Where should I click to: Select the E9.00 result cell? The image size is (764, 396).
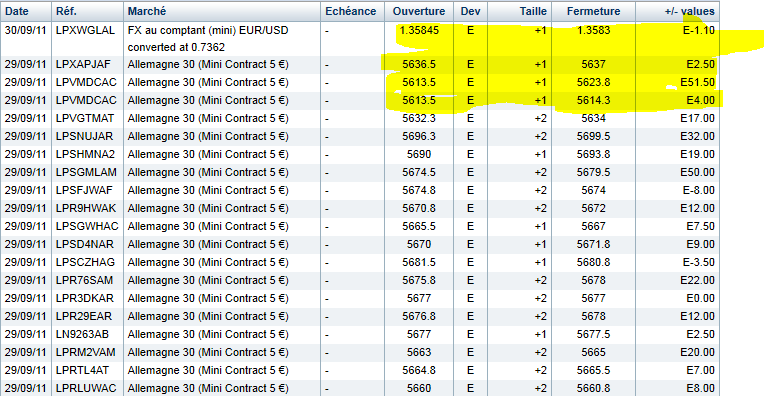[701, 245]
